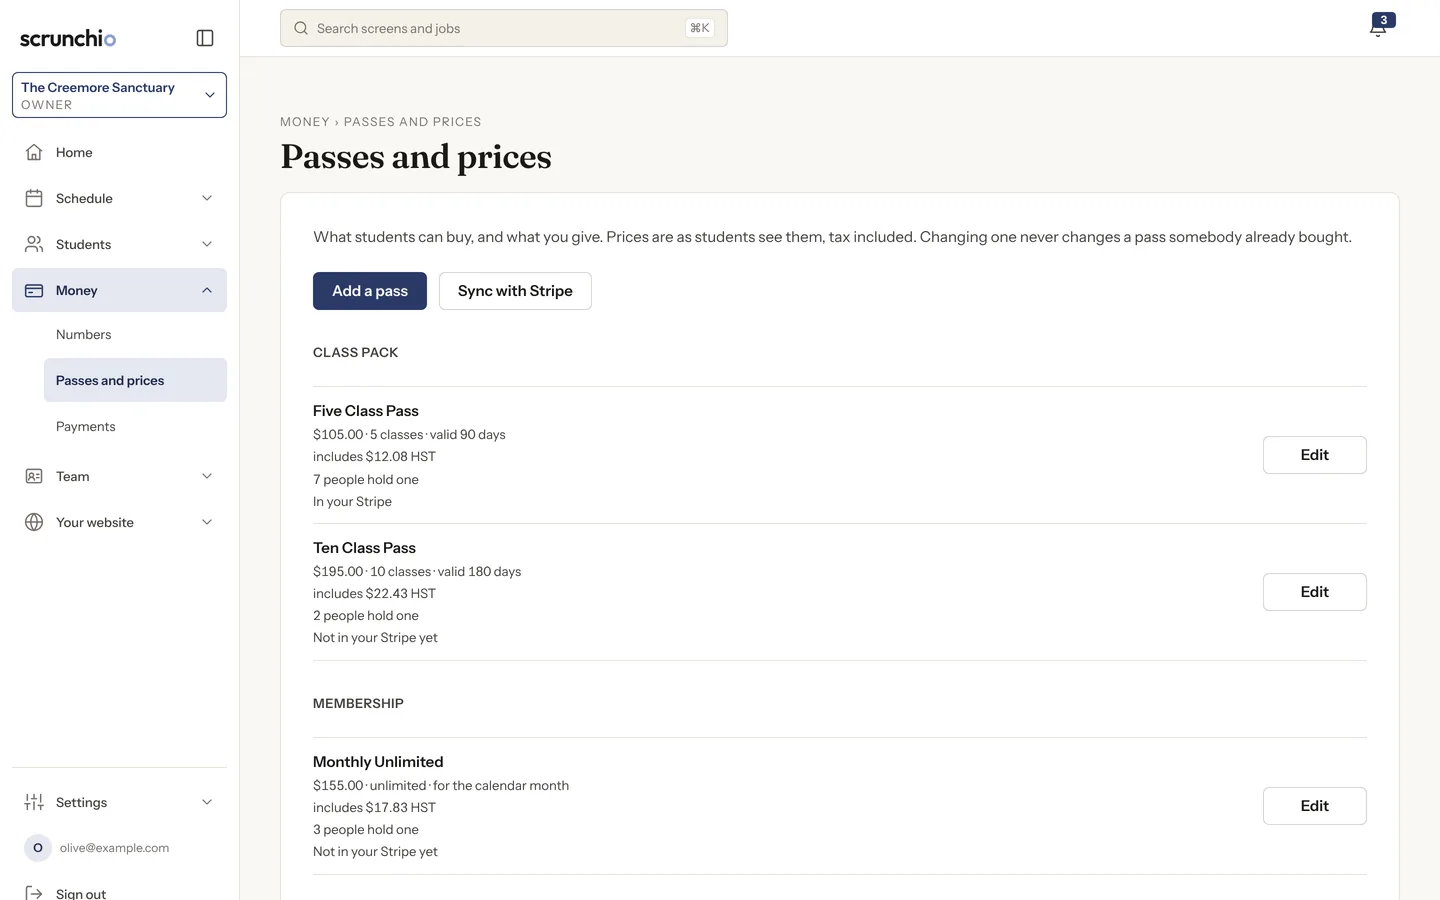The width and height of the screenshot is (1440, 900).
Task: Select Passes and prices menu item
Action: click(x=135, y=380)
